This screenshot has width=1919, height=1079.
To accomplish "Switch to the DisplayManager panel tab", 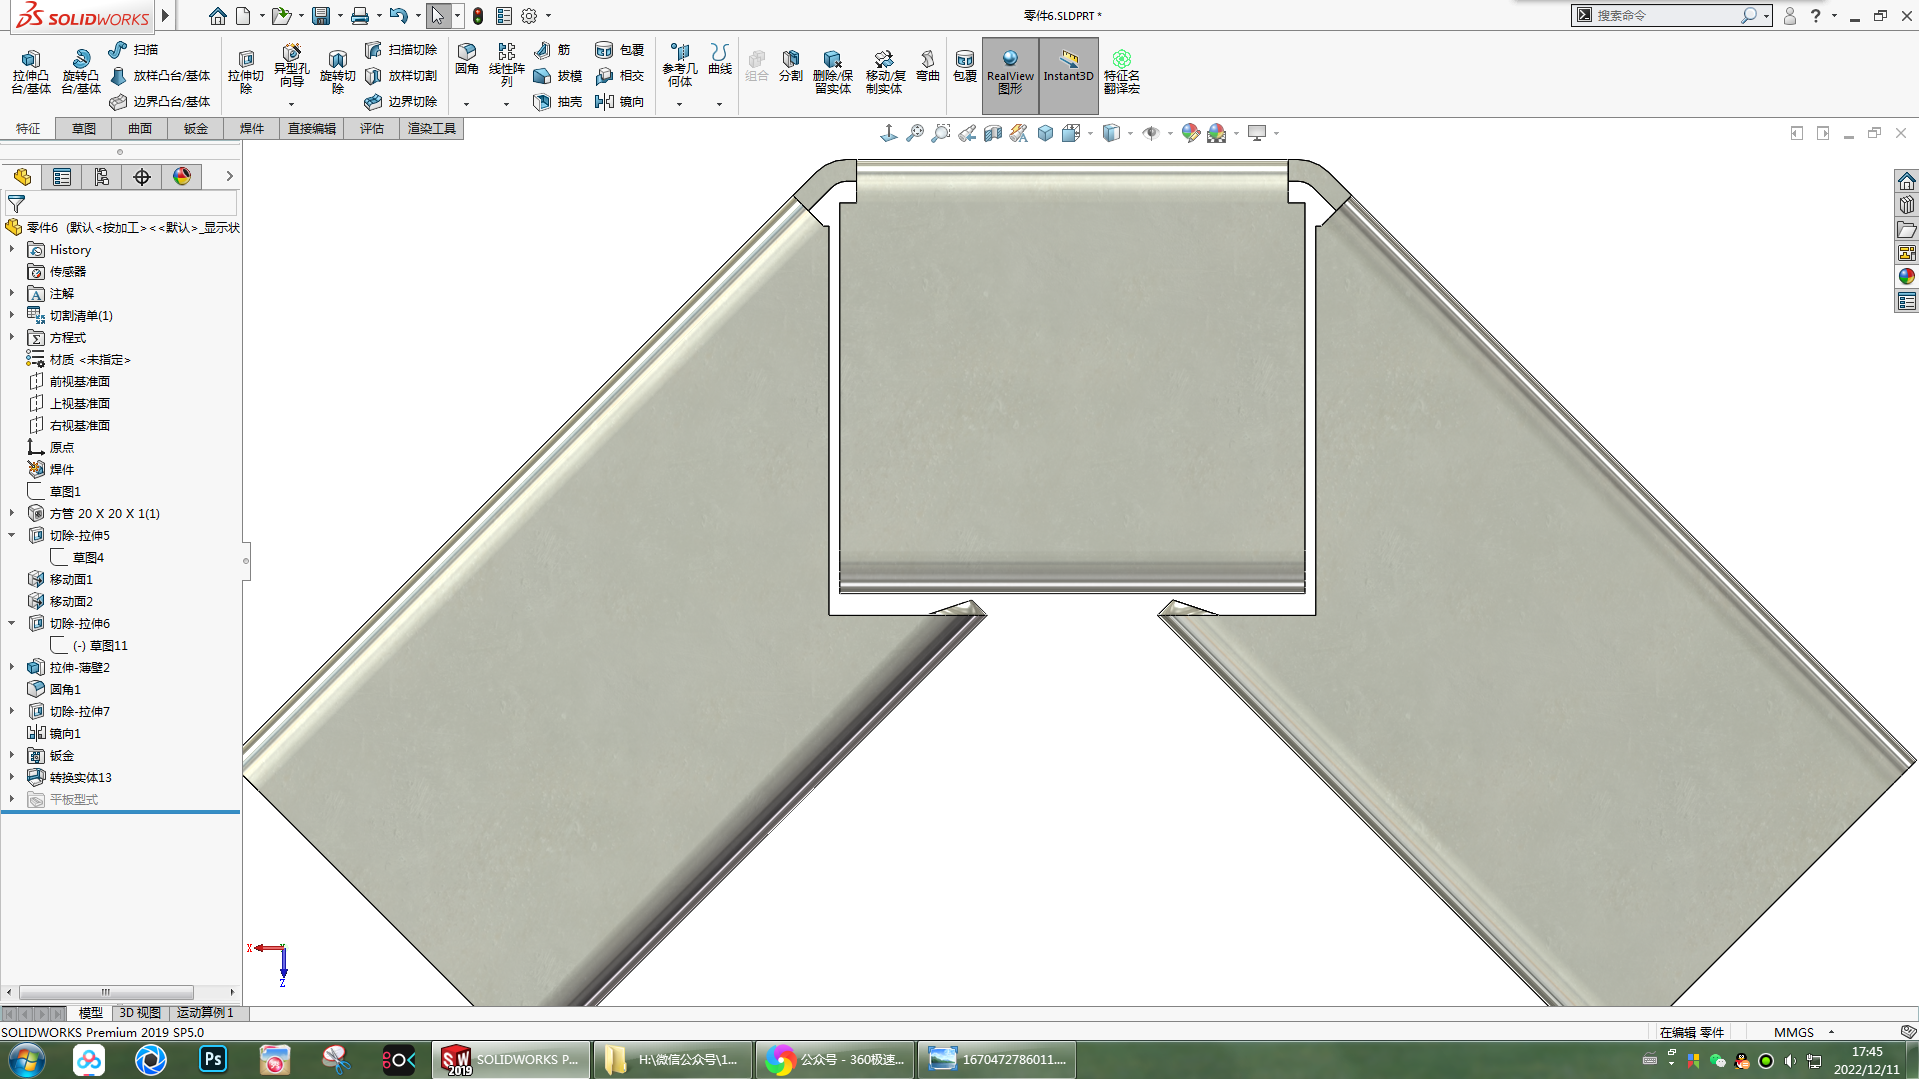I will (182, 177).
